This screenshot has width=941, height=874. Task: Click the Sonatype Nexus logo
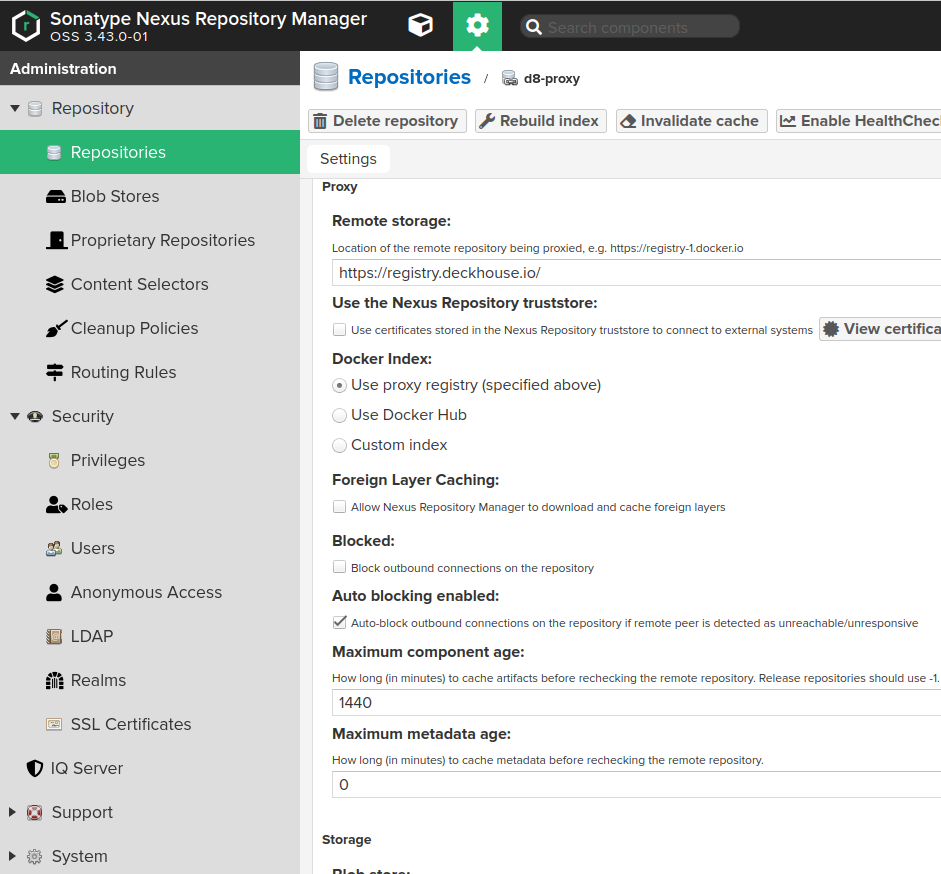[26, 25]
